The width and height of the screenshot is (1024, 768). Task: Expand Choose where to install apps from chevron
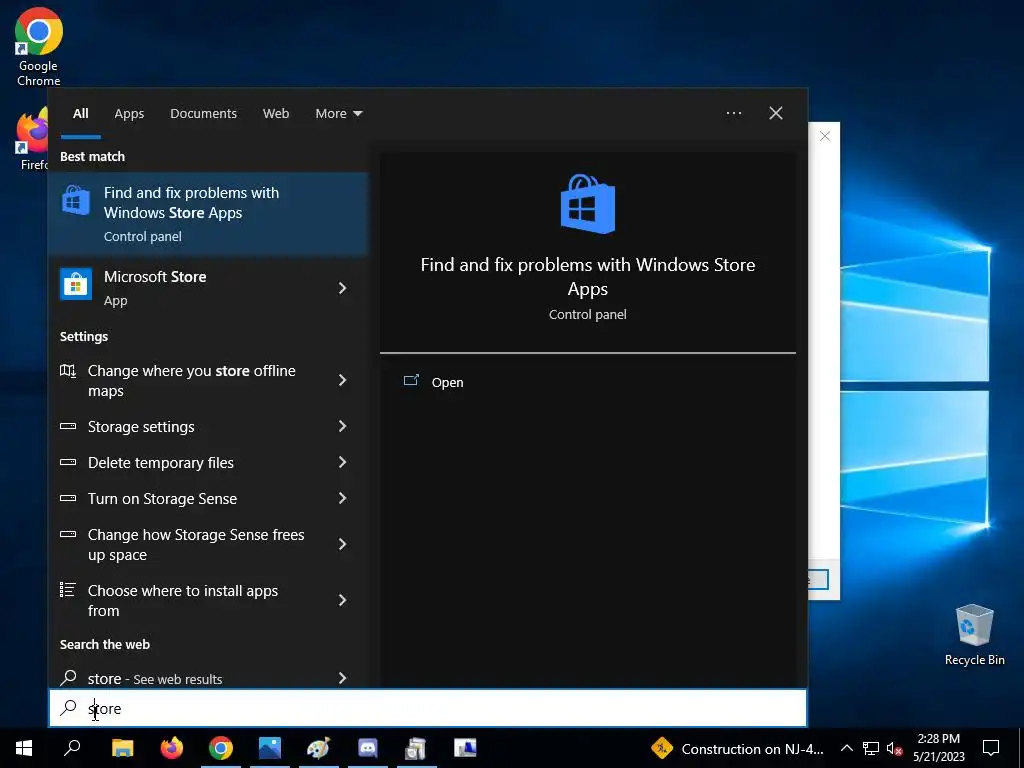(342, 600)
